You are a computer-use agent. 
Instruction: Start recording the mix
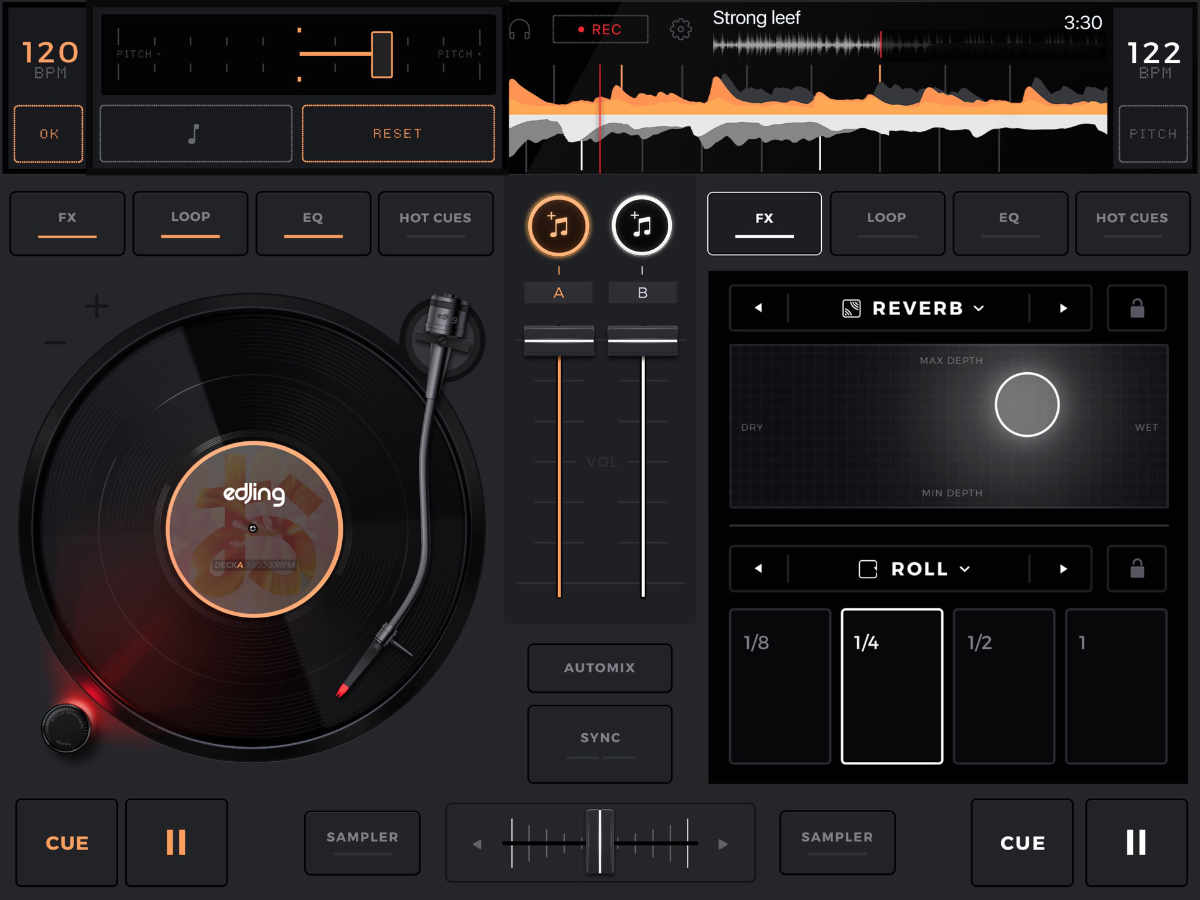pos(599,28)
